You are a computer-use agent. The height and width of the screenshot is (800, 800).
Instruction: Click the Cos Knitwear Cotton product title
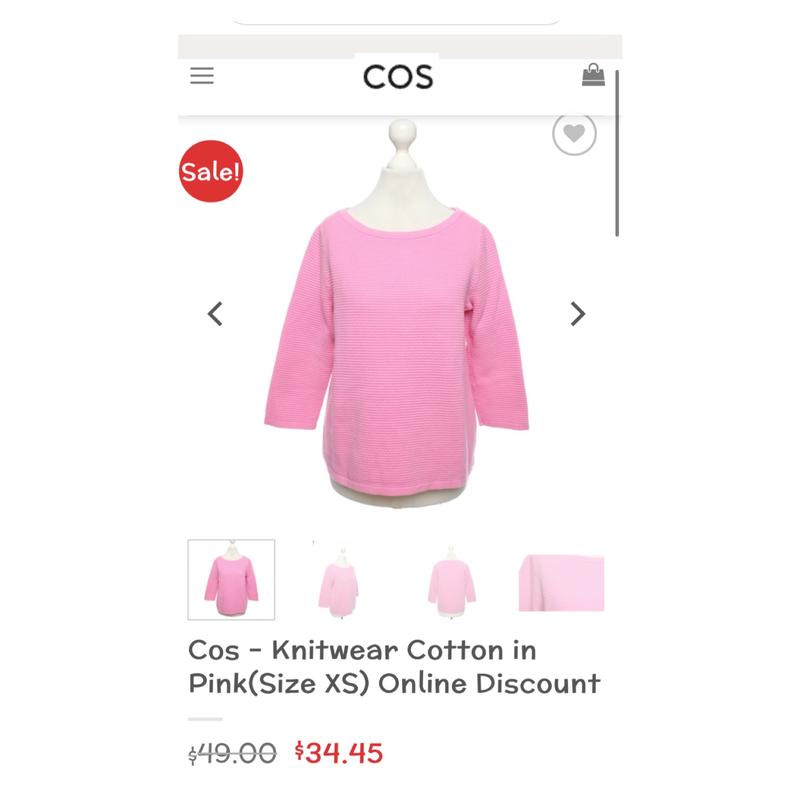(x=394, y=667)
